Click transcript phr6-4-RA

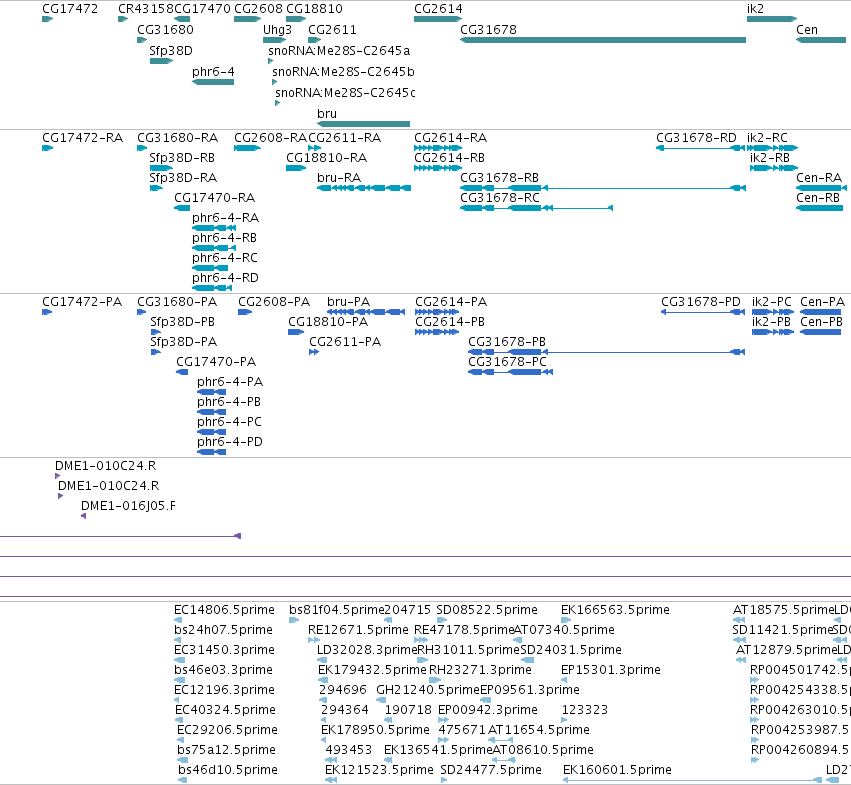[225, 218]
